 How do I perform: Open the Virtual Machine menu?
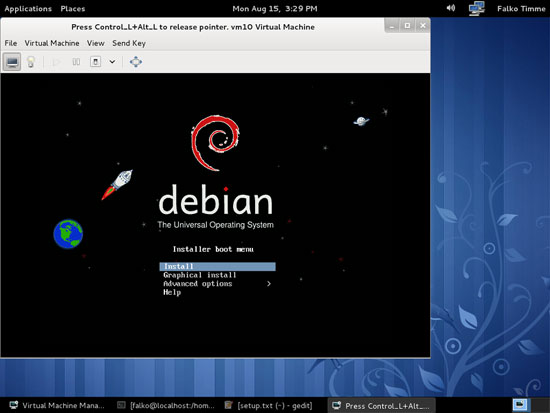pos(52,43)
